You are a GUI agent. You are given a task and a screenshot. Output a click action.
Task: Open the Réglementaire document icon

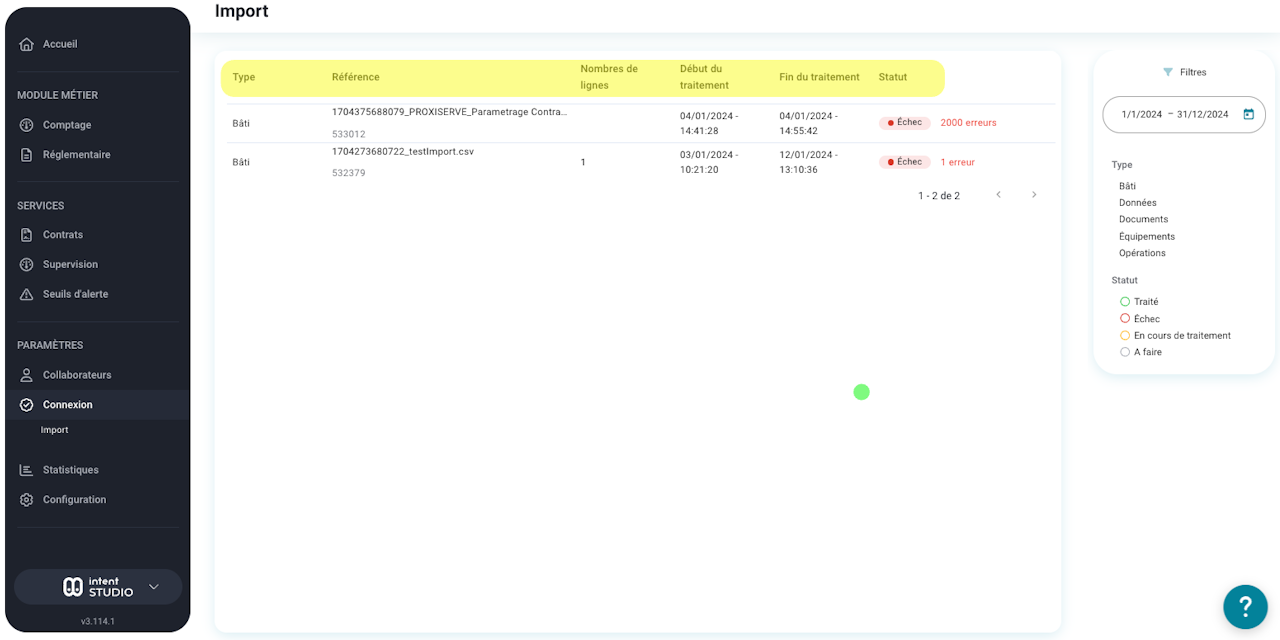pos(27,155)
